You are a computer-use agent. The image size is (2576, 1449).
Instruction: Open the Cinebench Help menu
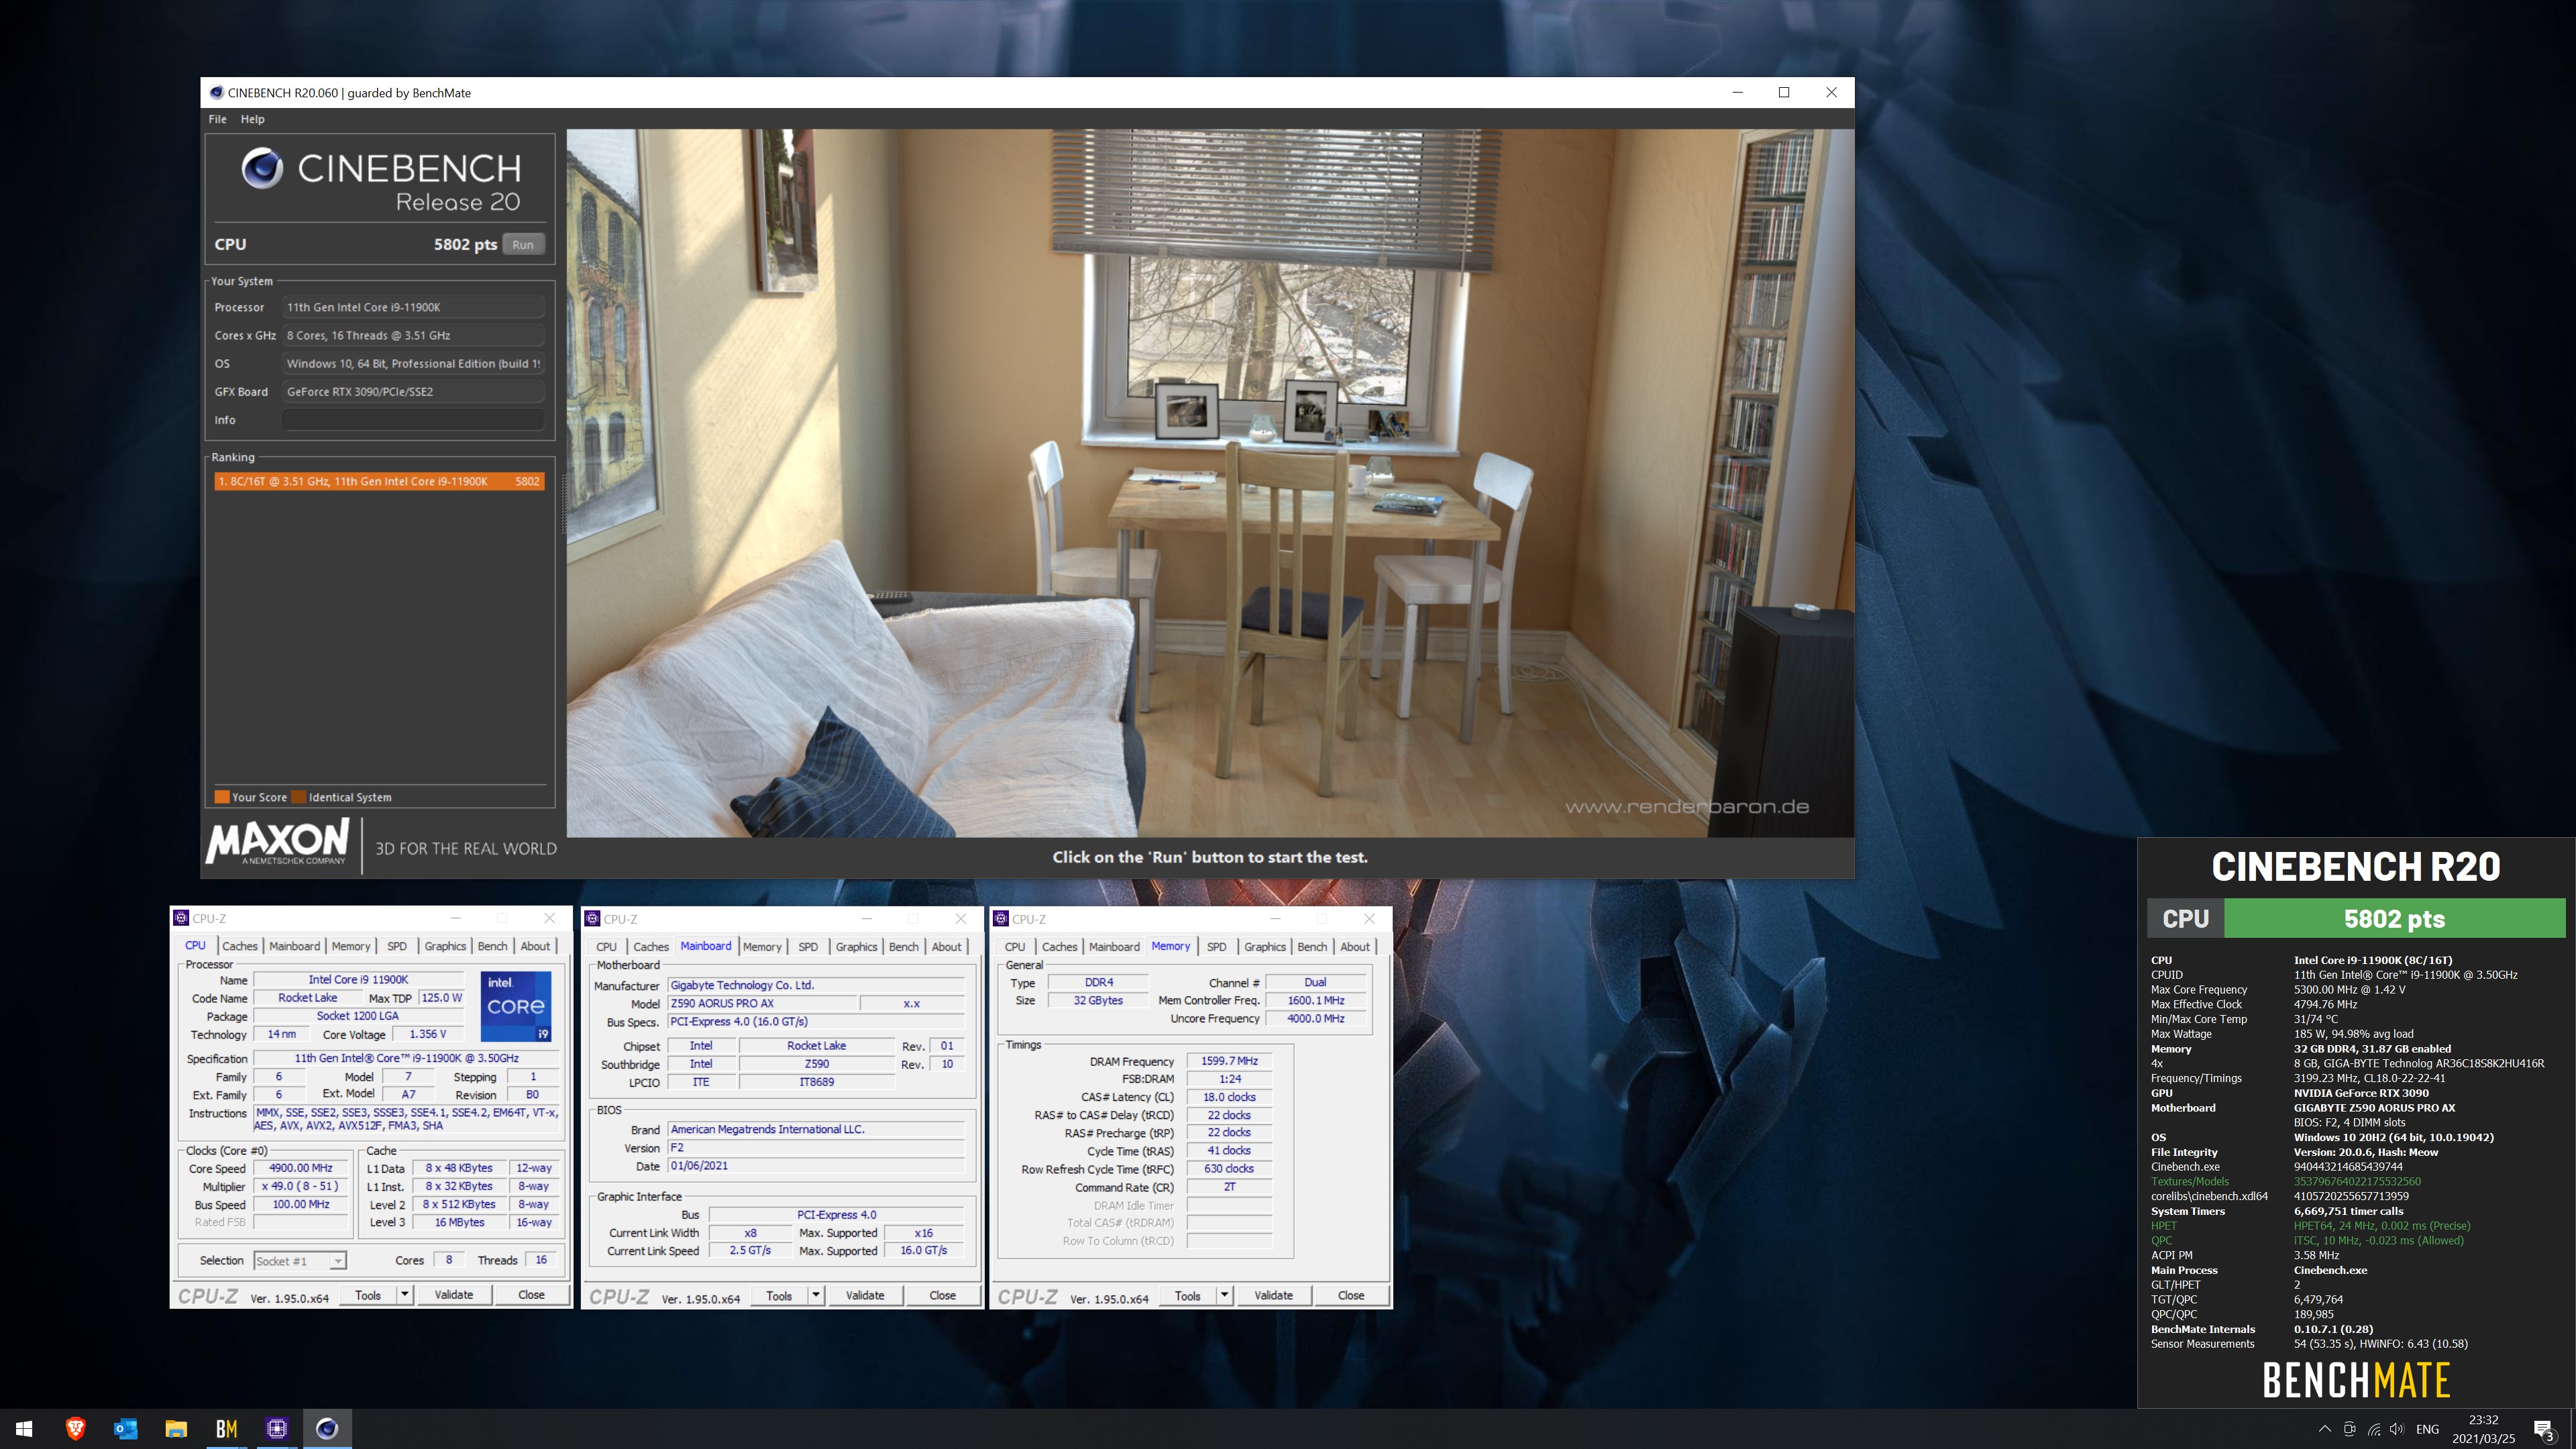[252, 119]
